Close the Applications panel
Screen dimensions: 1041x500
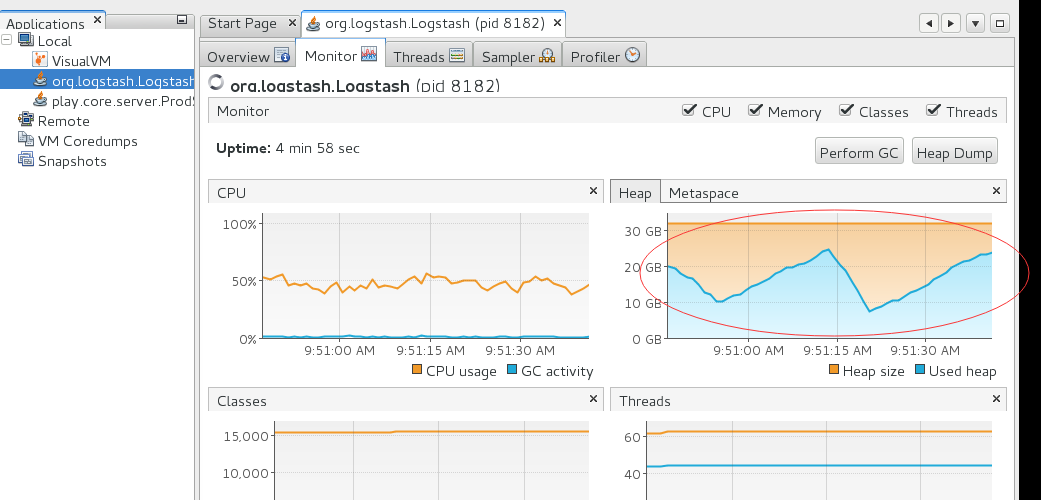coord(97,20)
